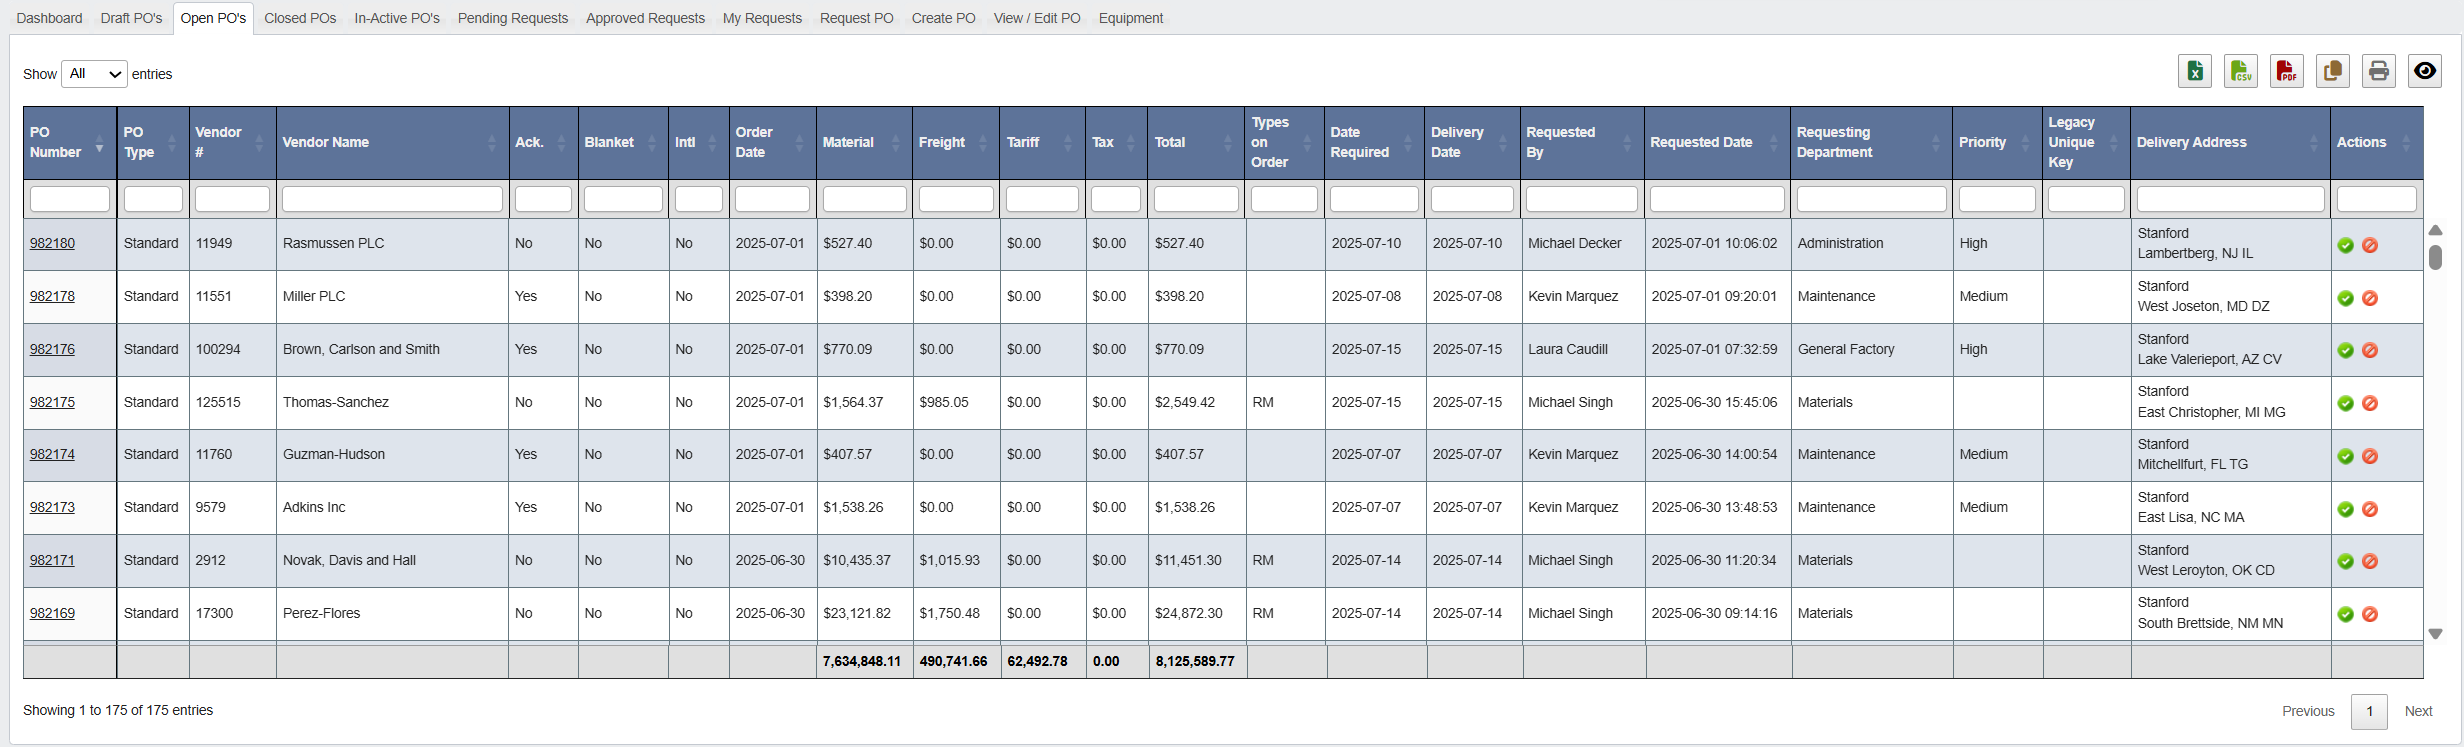This screenshot has height=747, width=2464.
Task: Export table to Excel file
Action: coord(2195,71)
